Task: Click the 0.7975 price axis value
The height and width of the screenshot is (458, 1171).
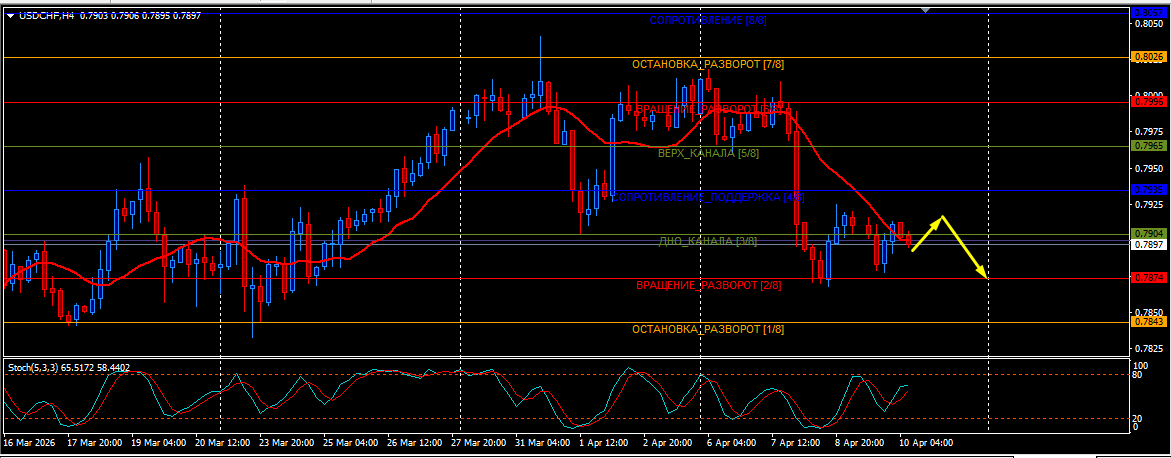Action: pos(1149,131)
